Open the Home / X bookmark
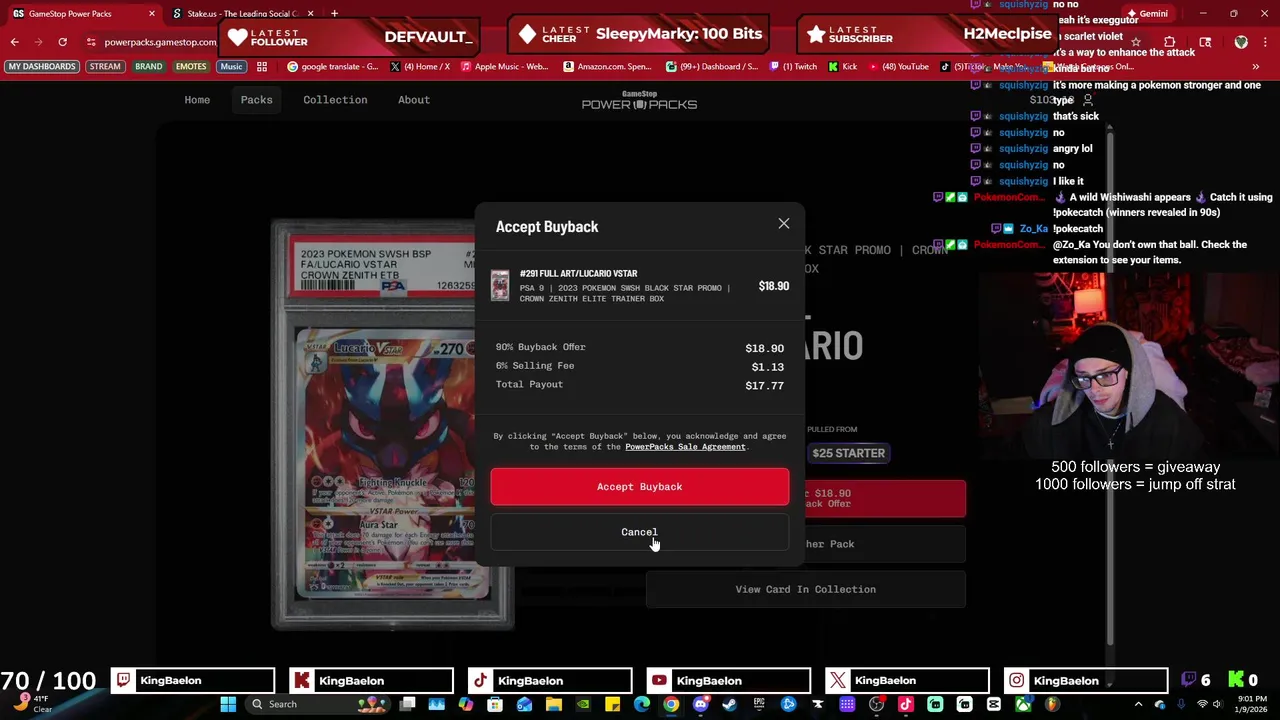1280x720 pixels. [x=420, y=67]
